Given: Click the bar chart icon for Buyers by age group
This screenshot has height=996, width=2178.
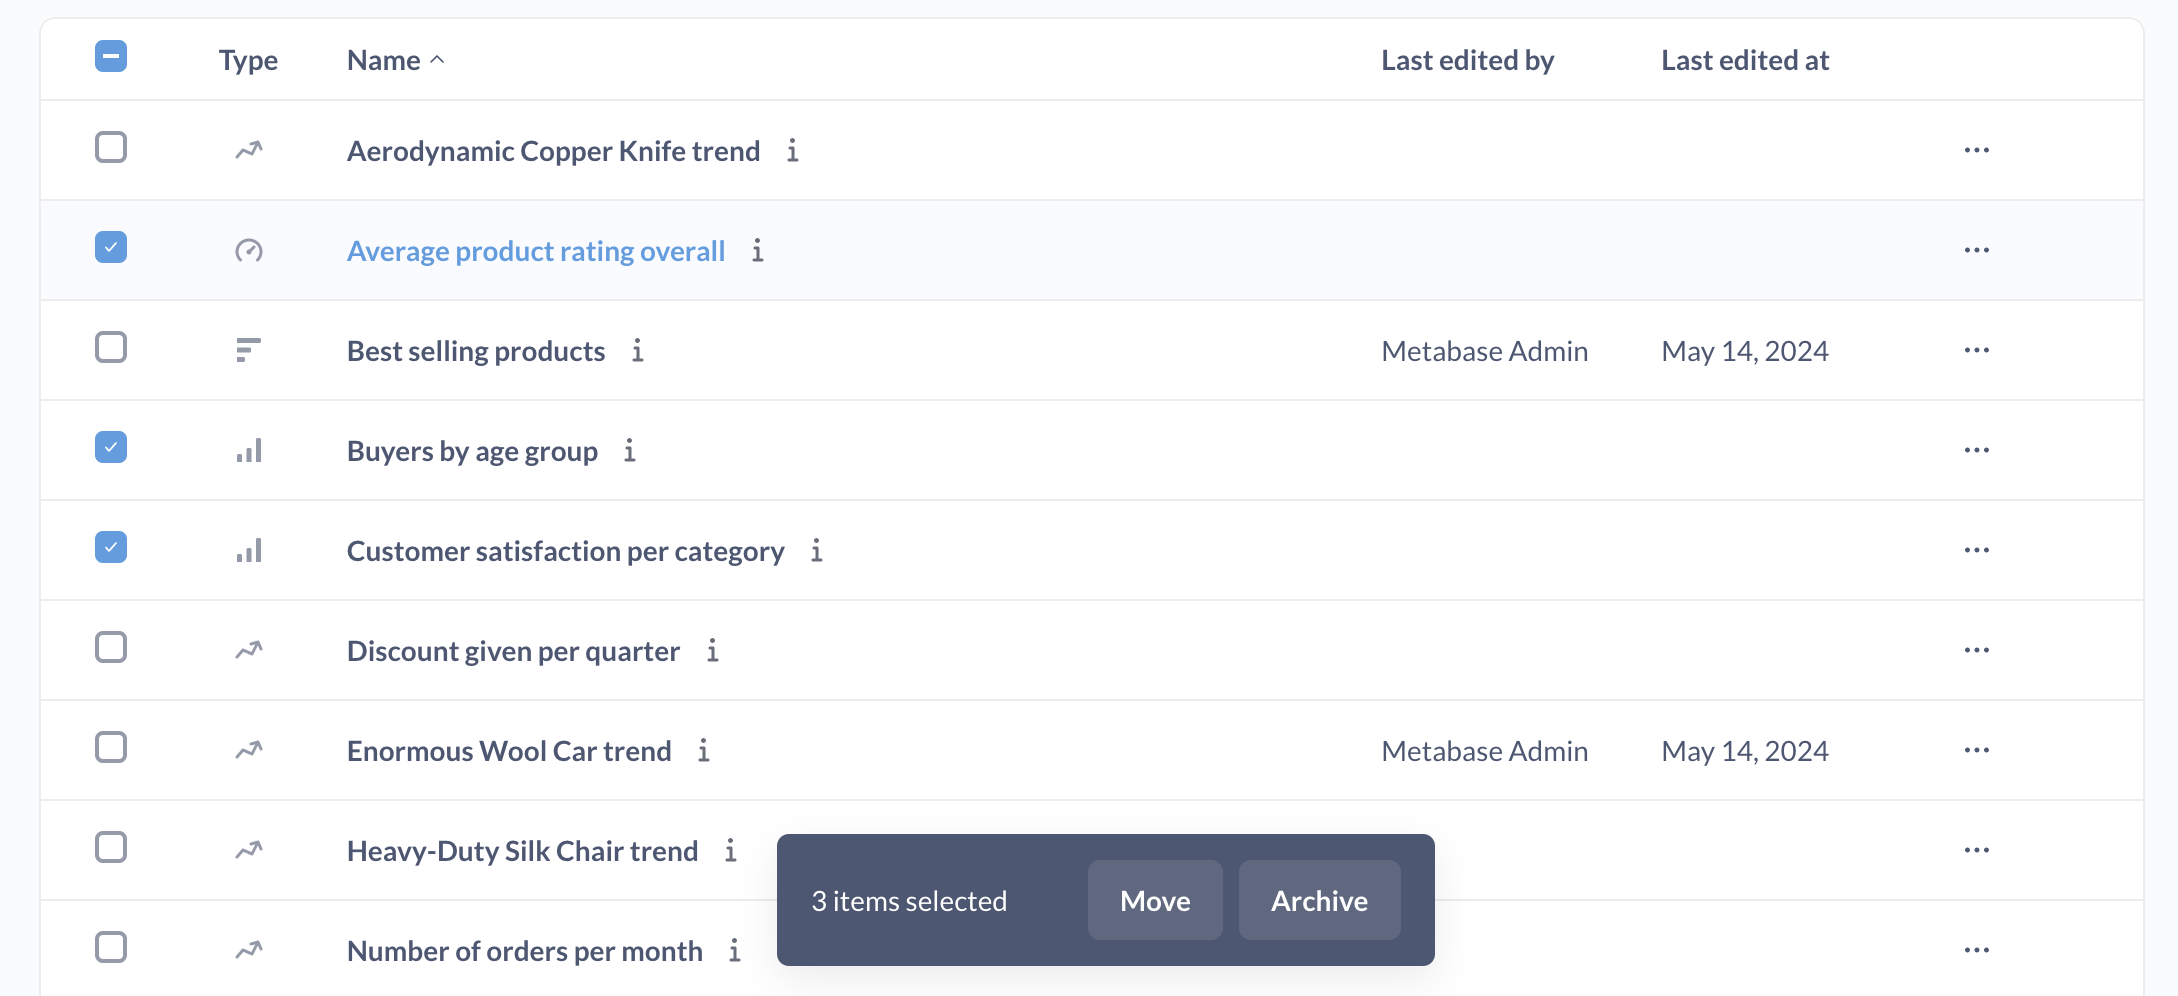Looking at the screenshot, I should (x=248, y=450).
